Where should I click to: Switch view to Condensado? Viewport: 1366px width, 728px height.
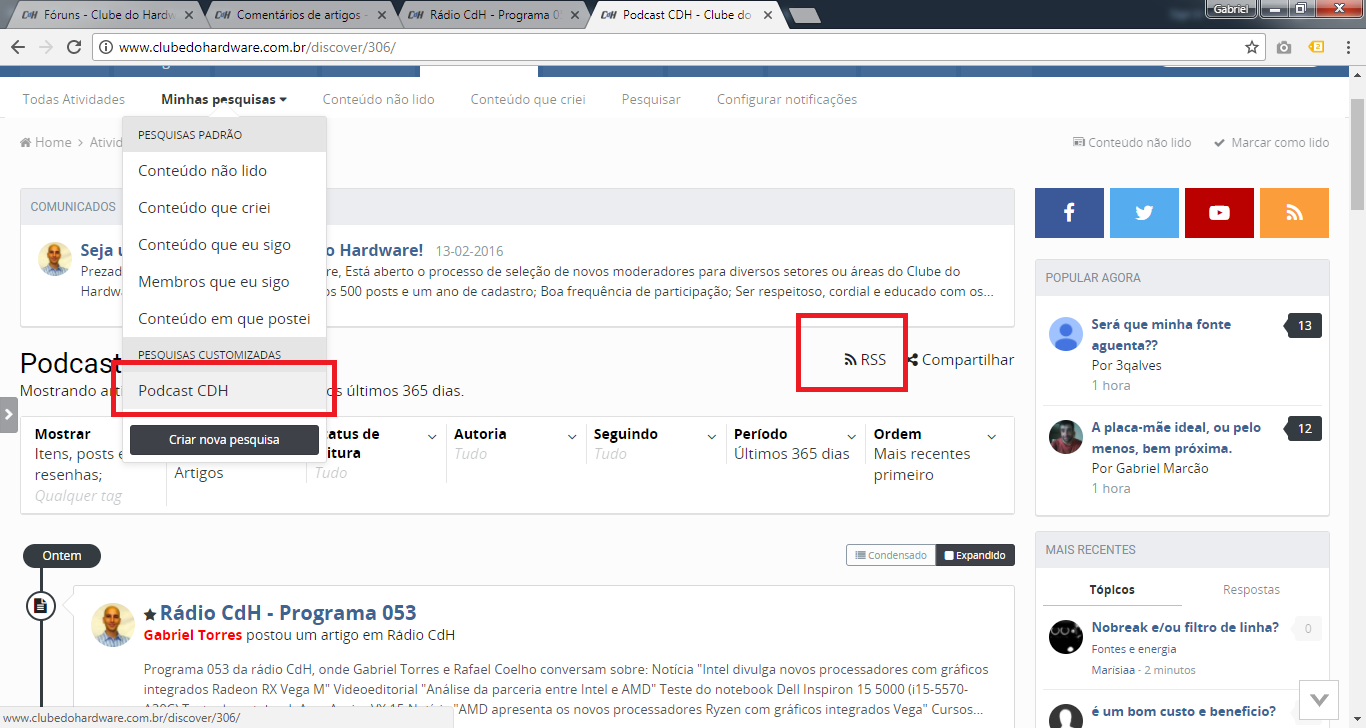click(x=890, y=555)
